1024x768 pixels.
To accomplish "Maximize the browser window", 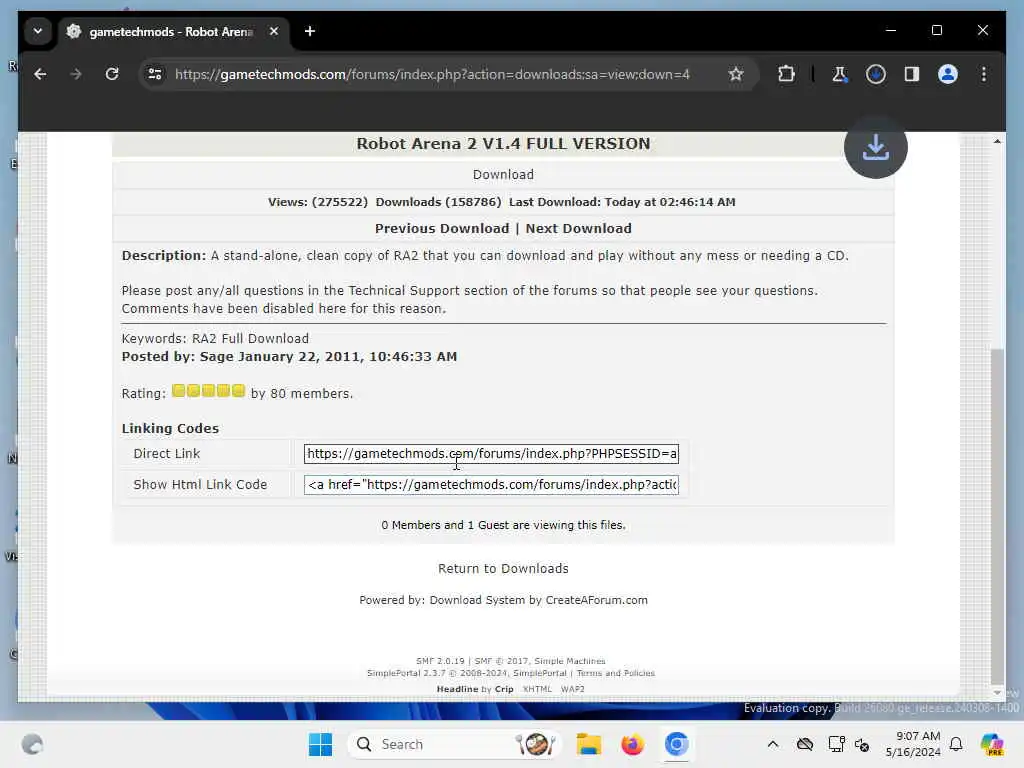I will (x=936, y=30).
